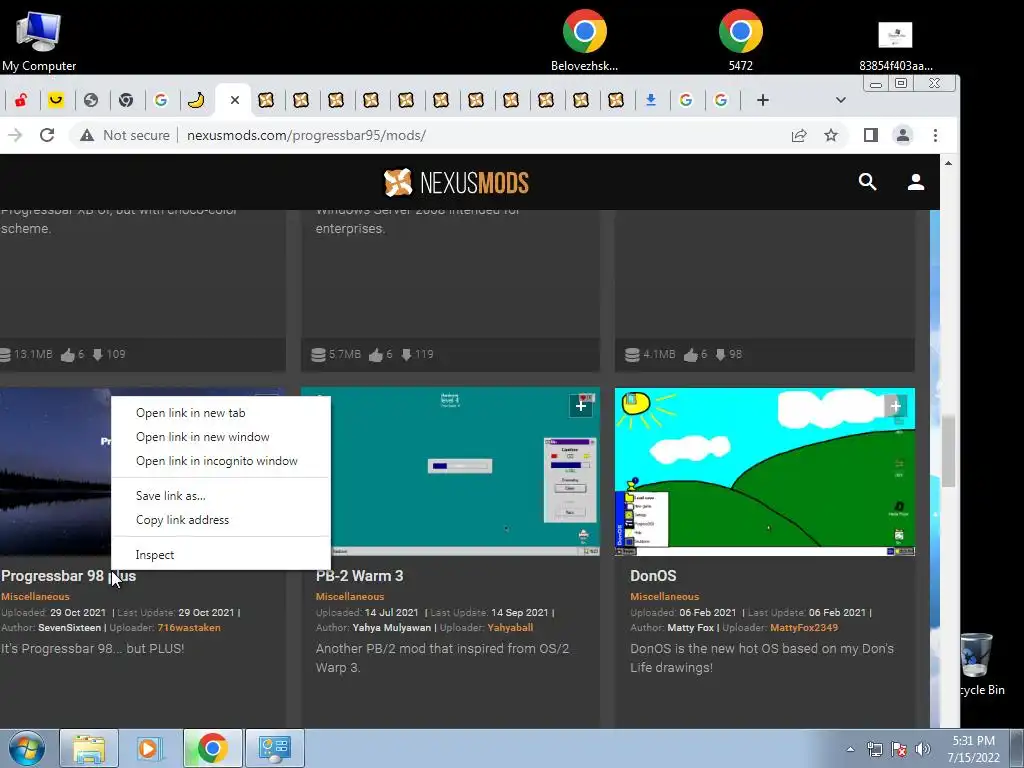This screenshot has height=768, width=1024.
Task: Open the Chrome profile avatar
Action: [903, 135]
